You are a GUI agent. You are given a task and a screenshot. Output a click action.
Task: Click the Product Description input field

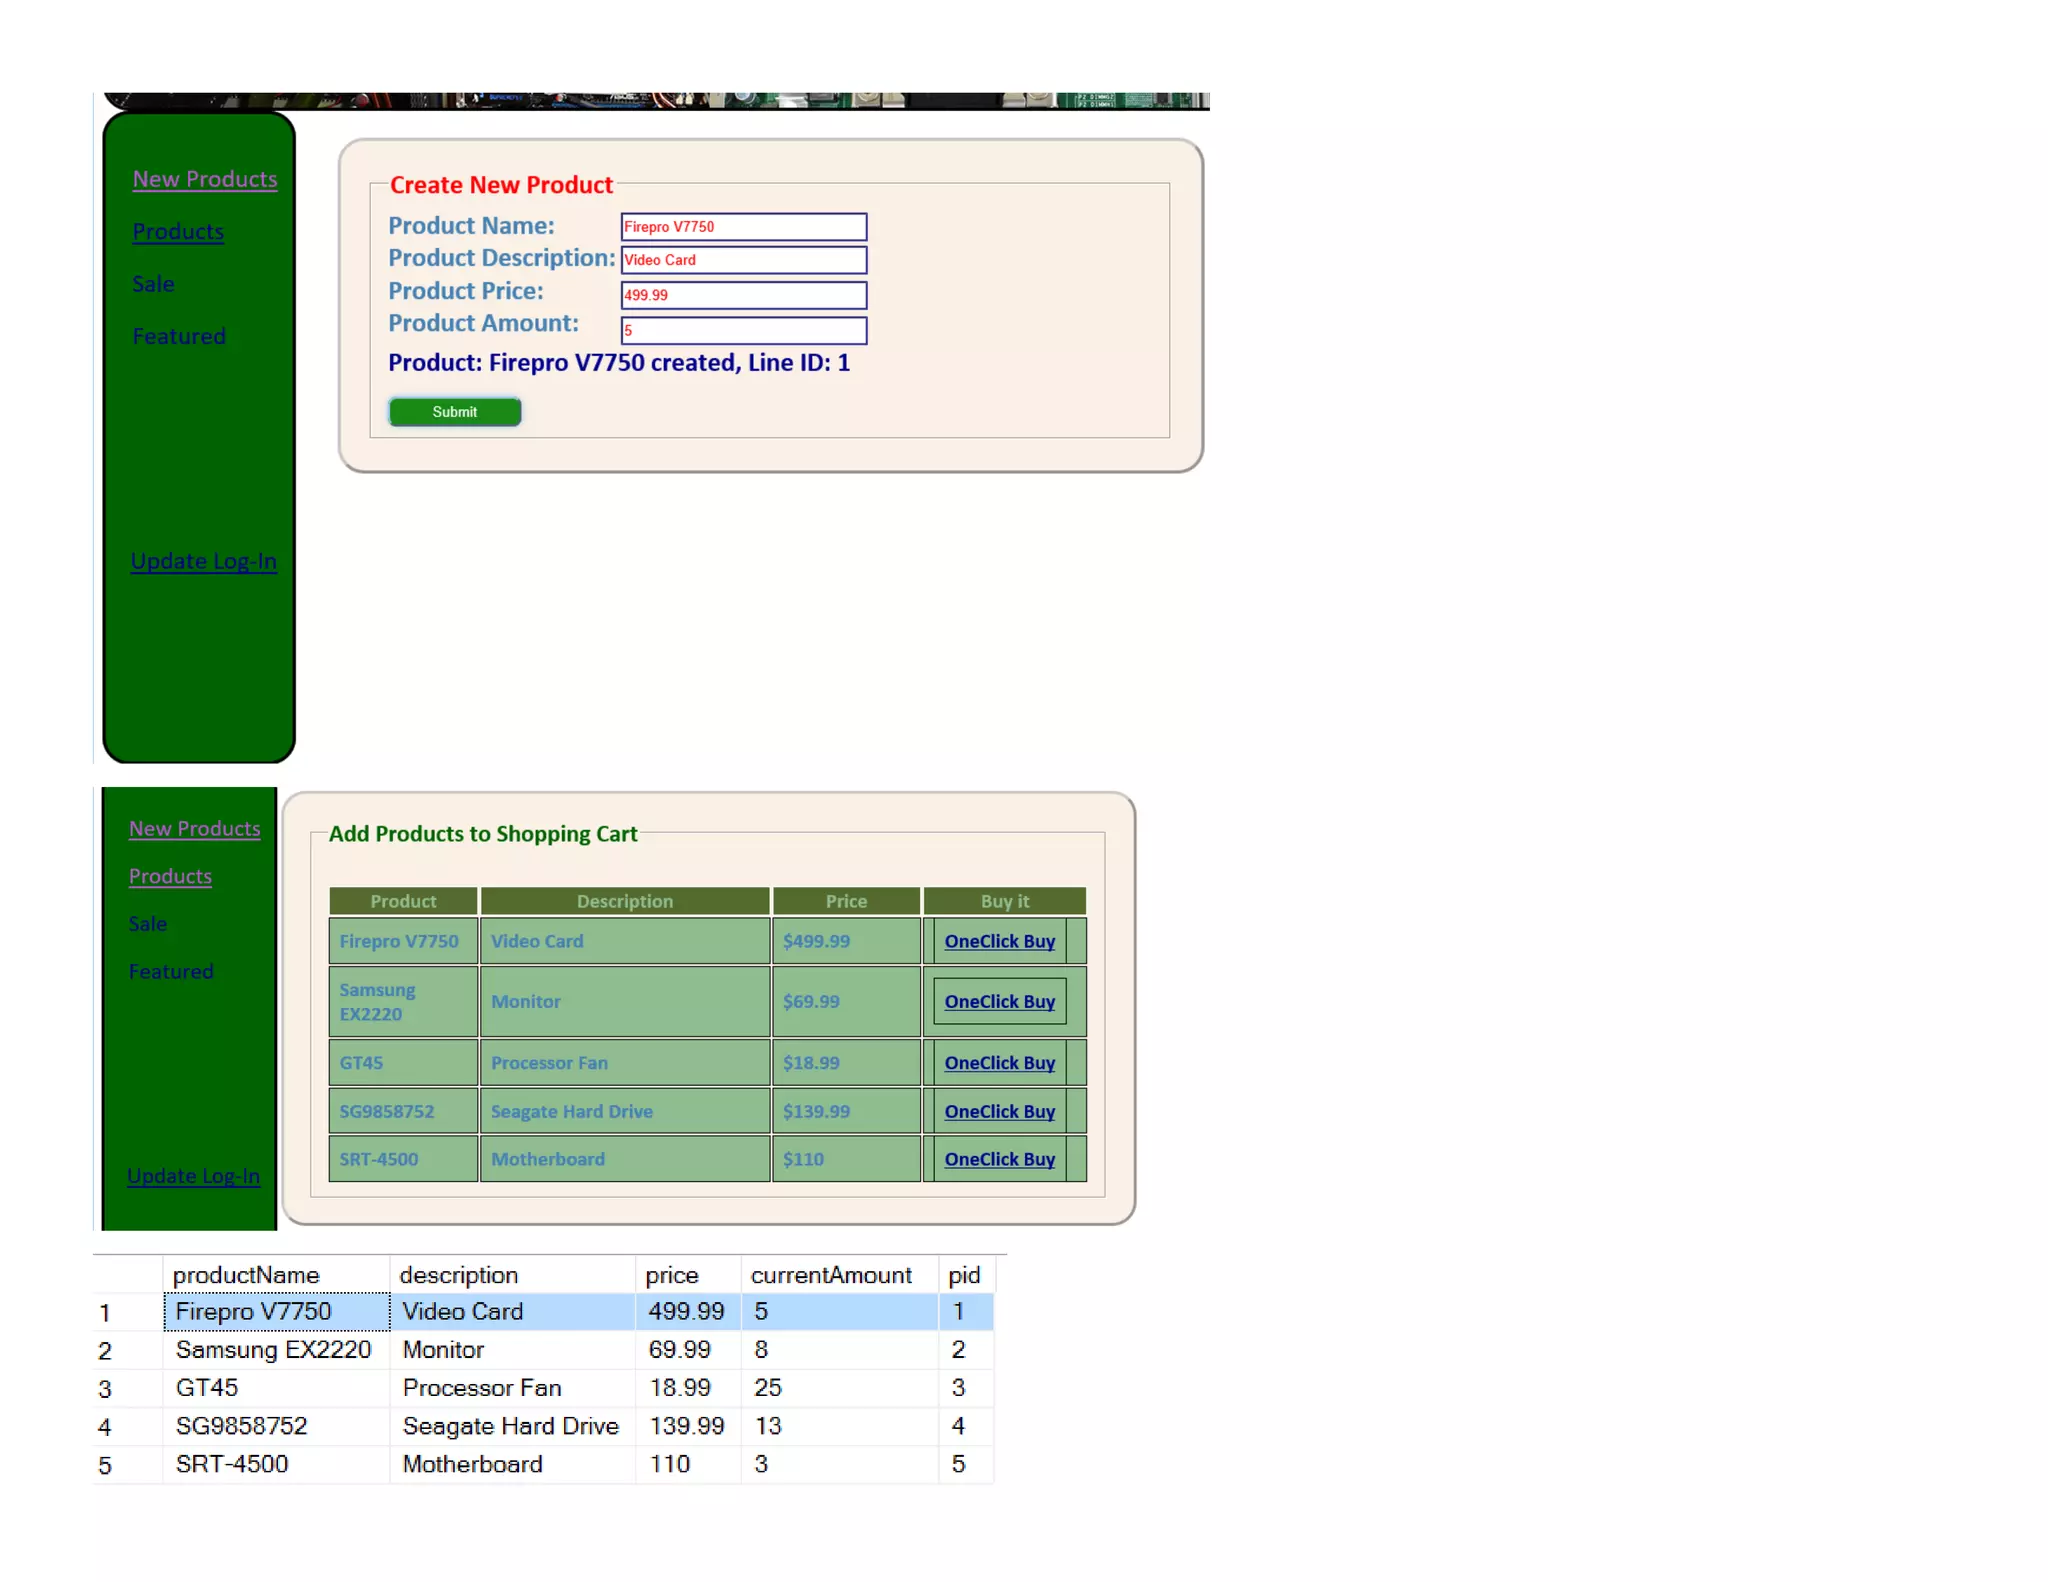743,260
